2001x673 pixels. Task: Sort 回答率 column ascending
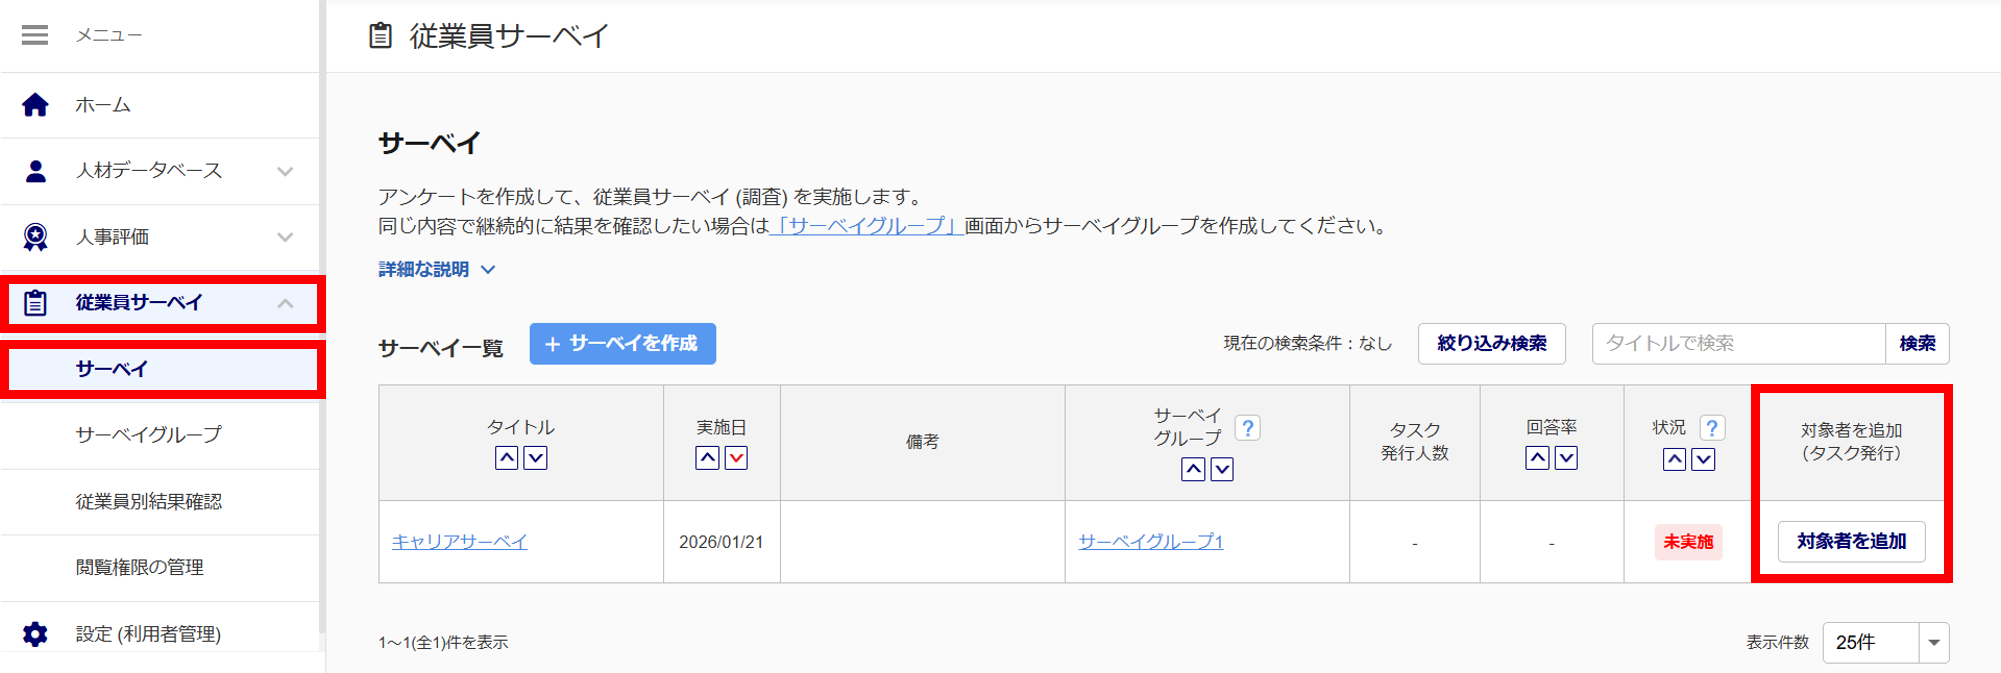coord(1537,458)
